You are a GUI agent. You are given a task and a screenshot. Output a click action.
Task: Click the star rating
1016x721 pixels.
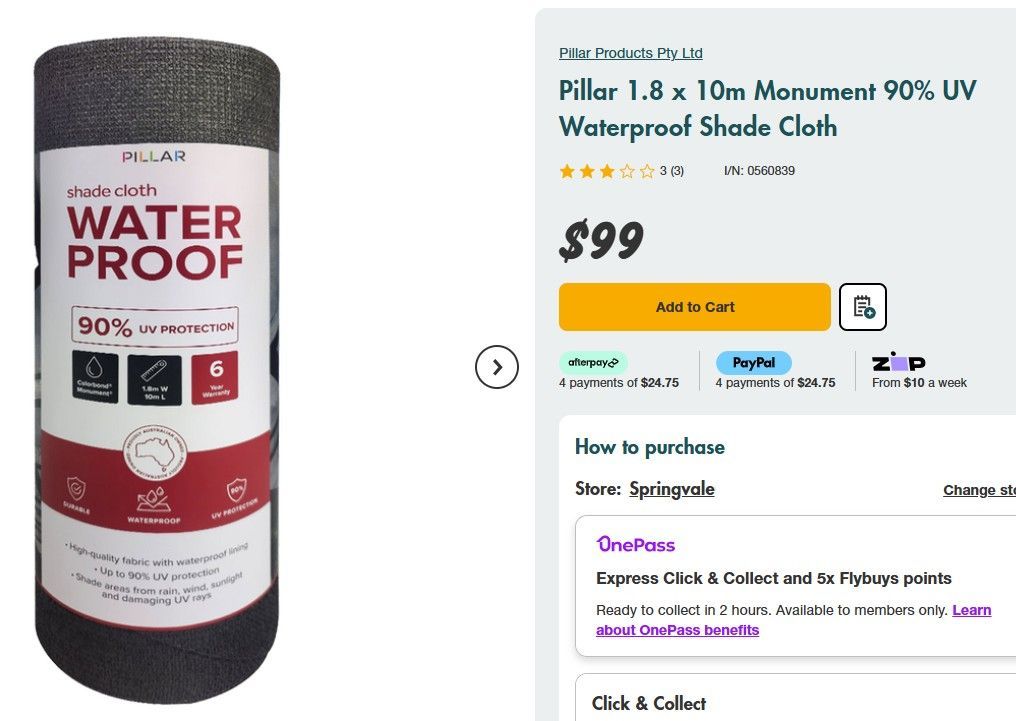pyautogui.click(x=607, y=171)
